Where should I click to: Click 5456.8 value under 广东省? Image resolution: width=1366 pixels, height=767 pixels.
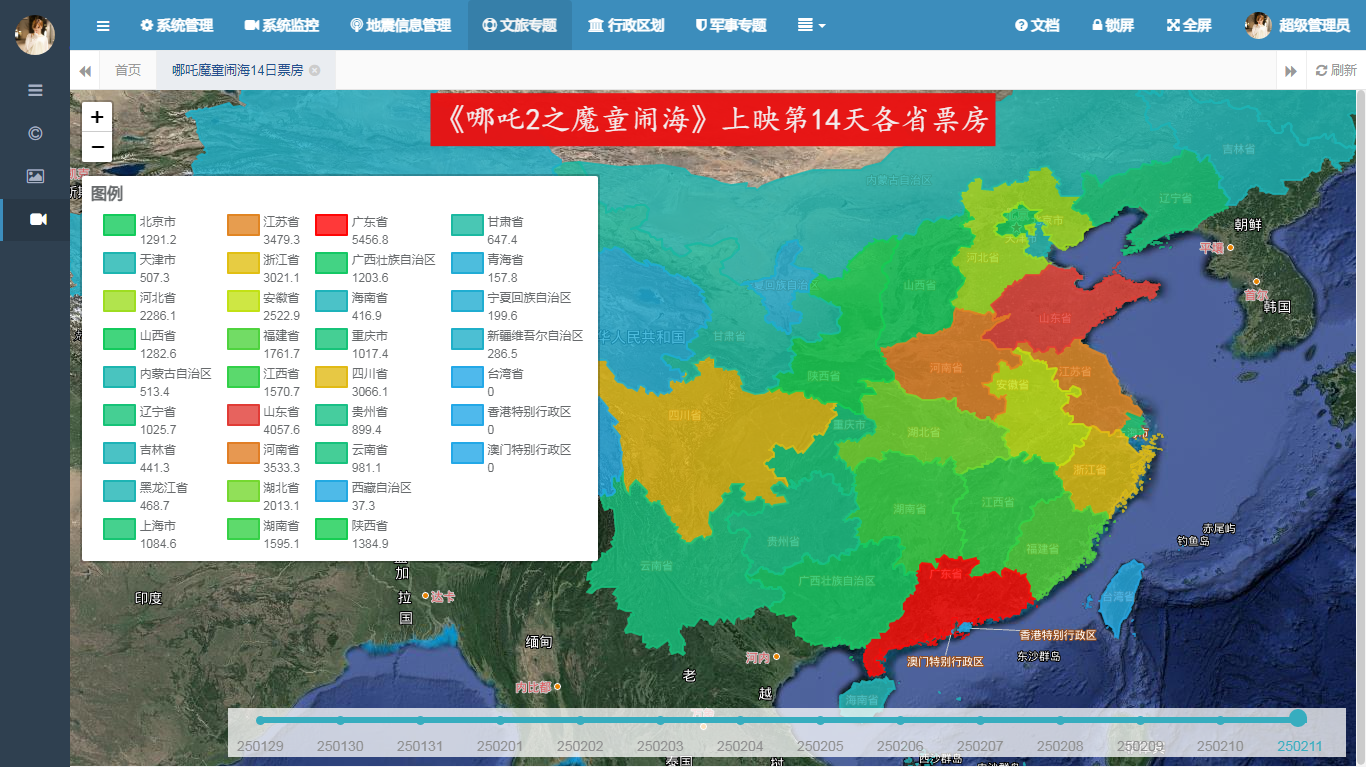pos(370,240)
